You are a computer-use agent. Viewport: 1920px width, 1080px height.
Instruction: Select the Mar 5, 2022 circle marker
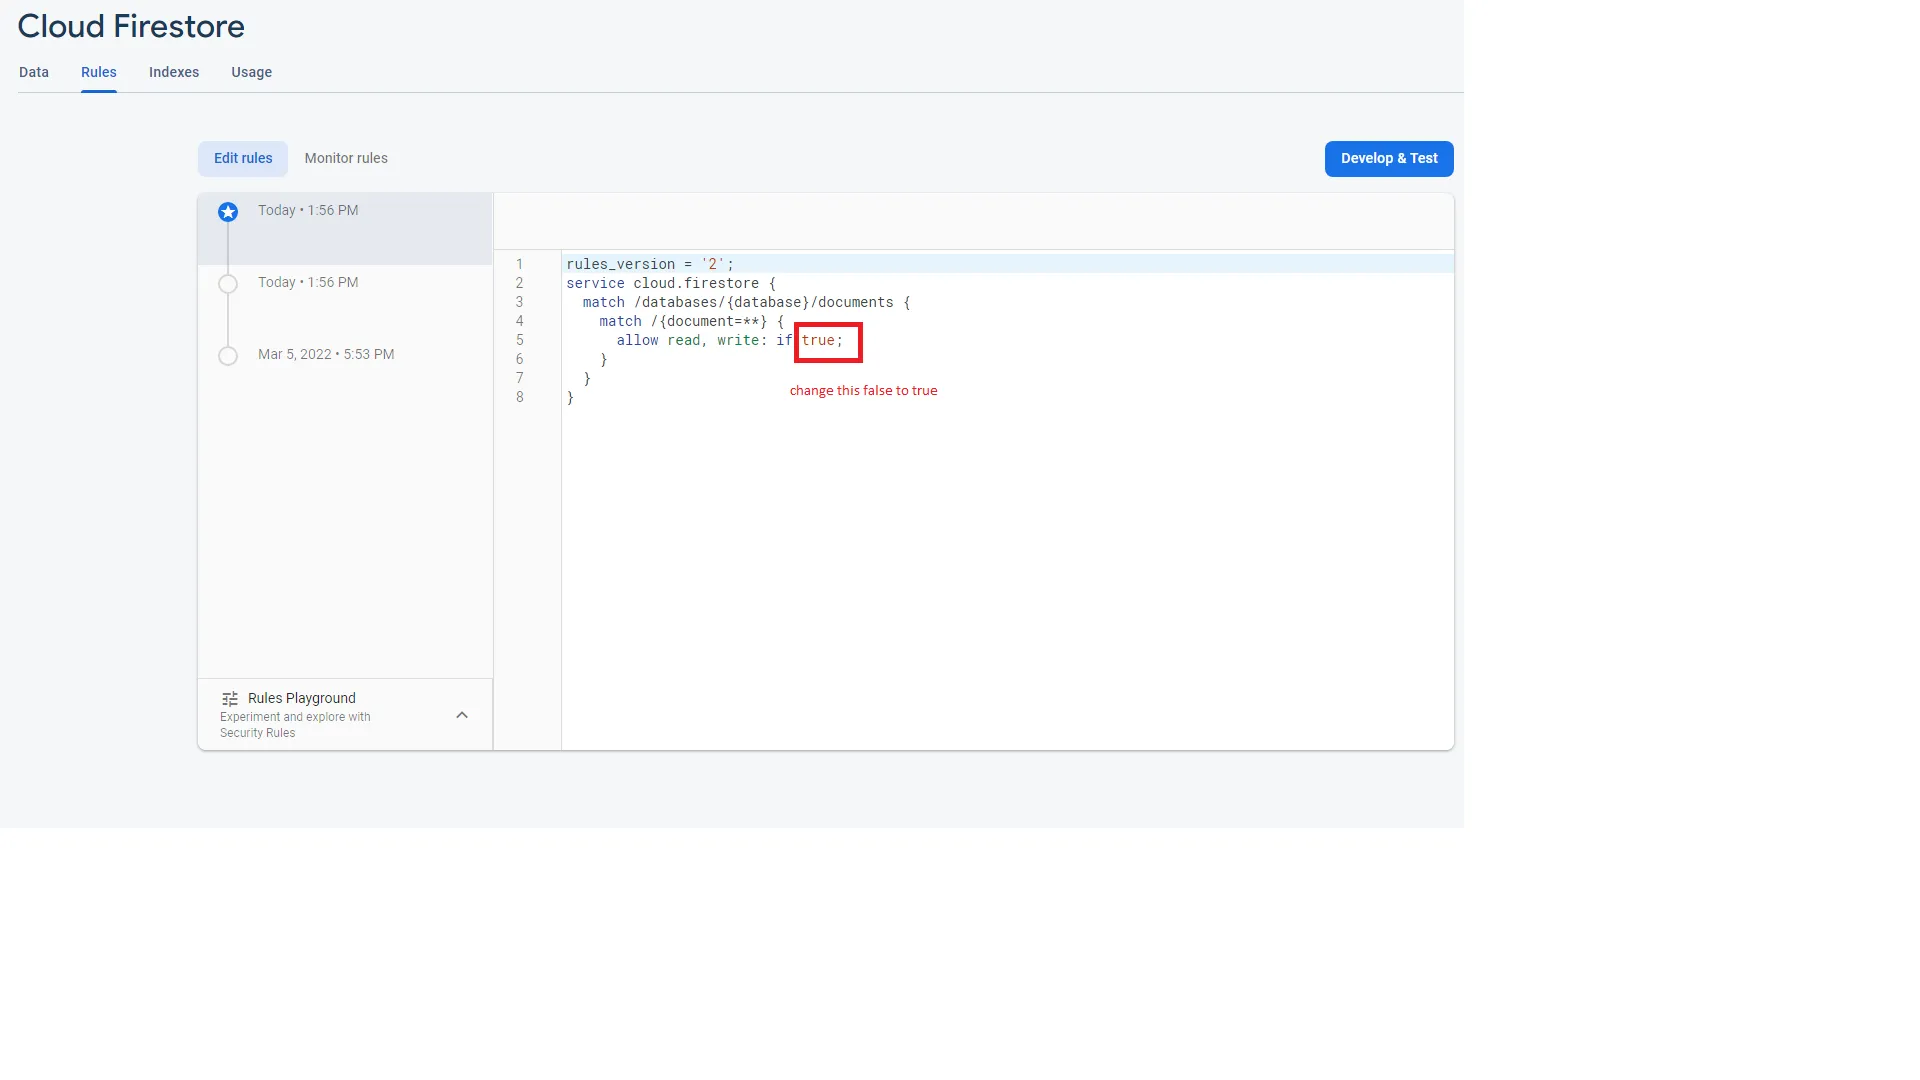point(228,356)
